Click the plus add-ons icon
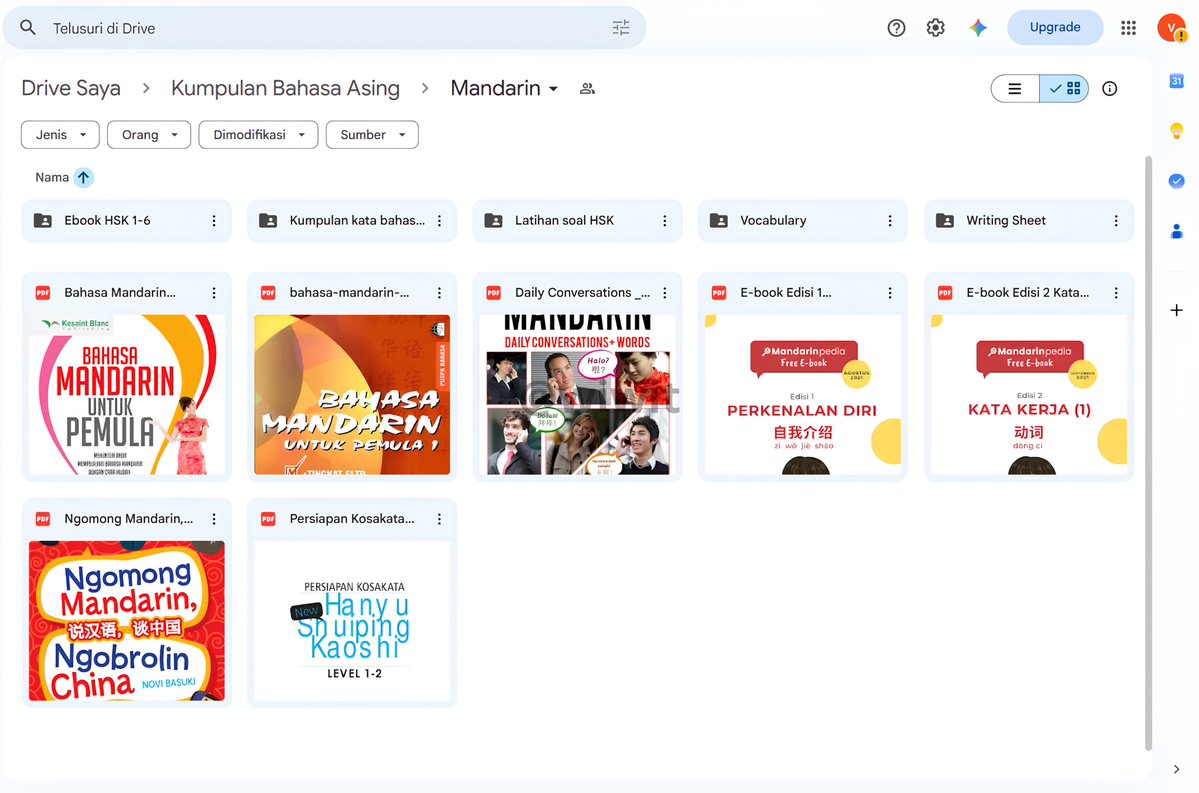This screenshot has height=793, width=1199. point(1176,310)
